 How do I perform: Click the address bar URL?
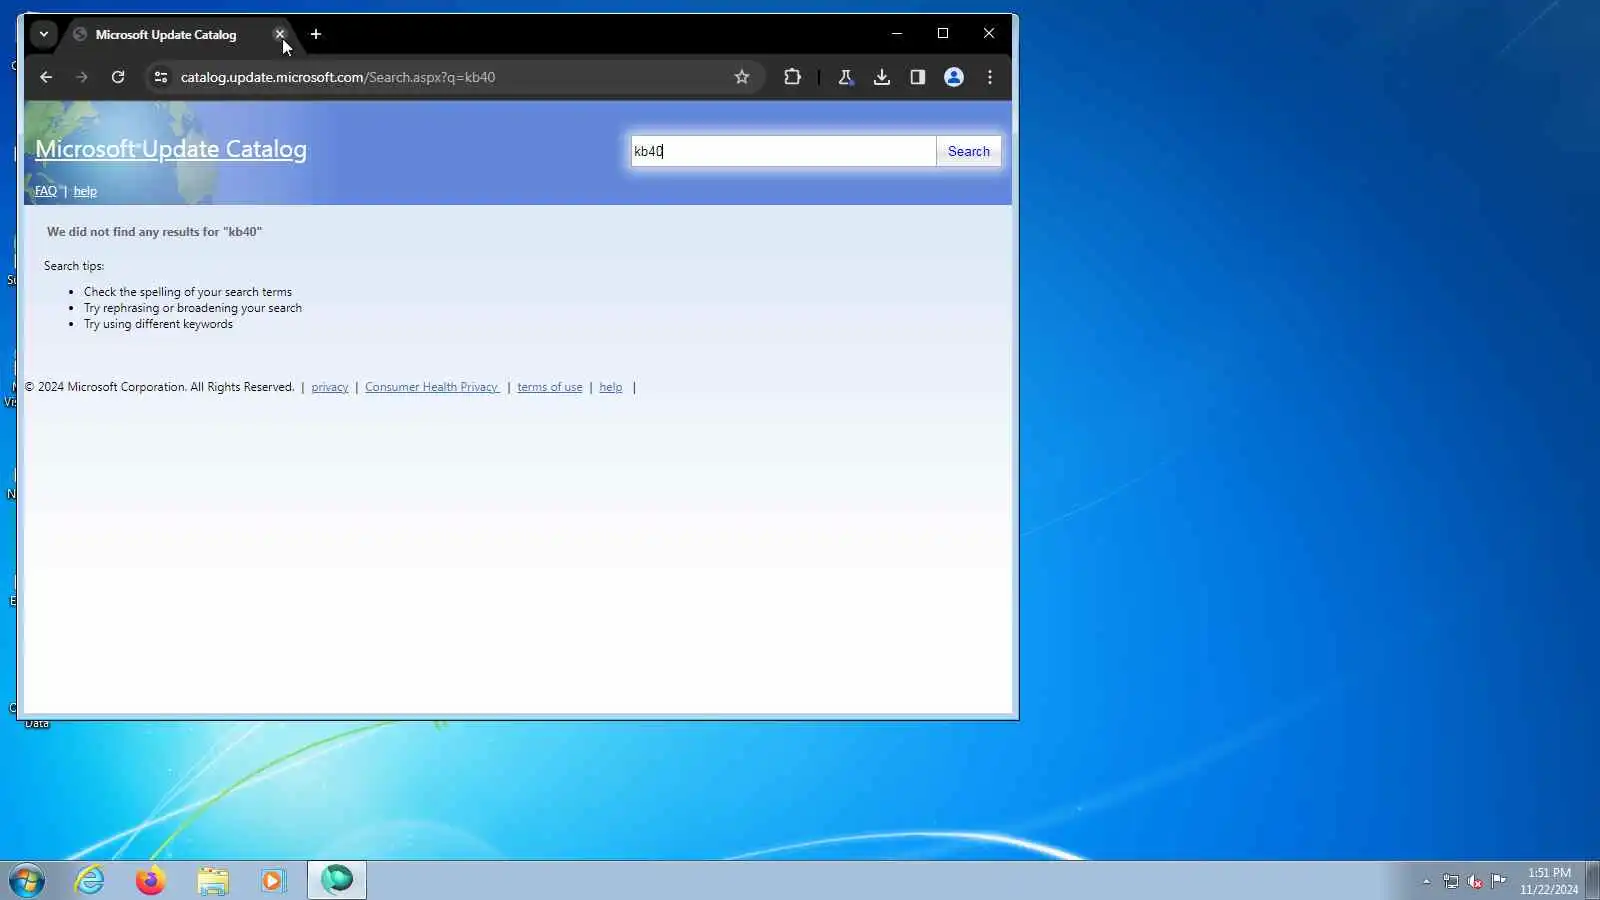coord(338,77)
